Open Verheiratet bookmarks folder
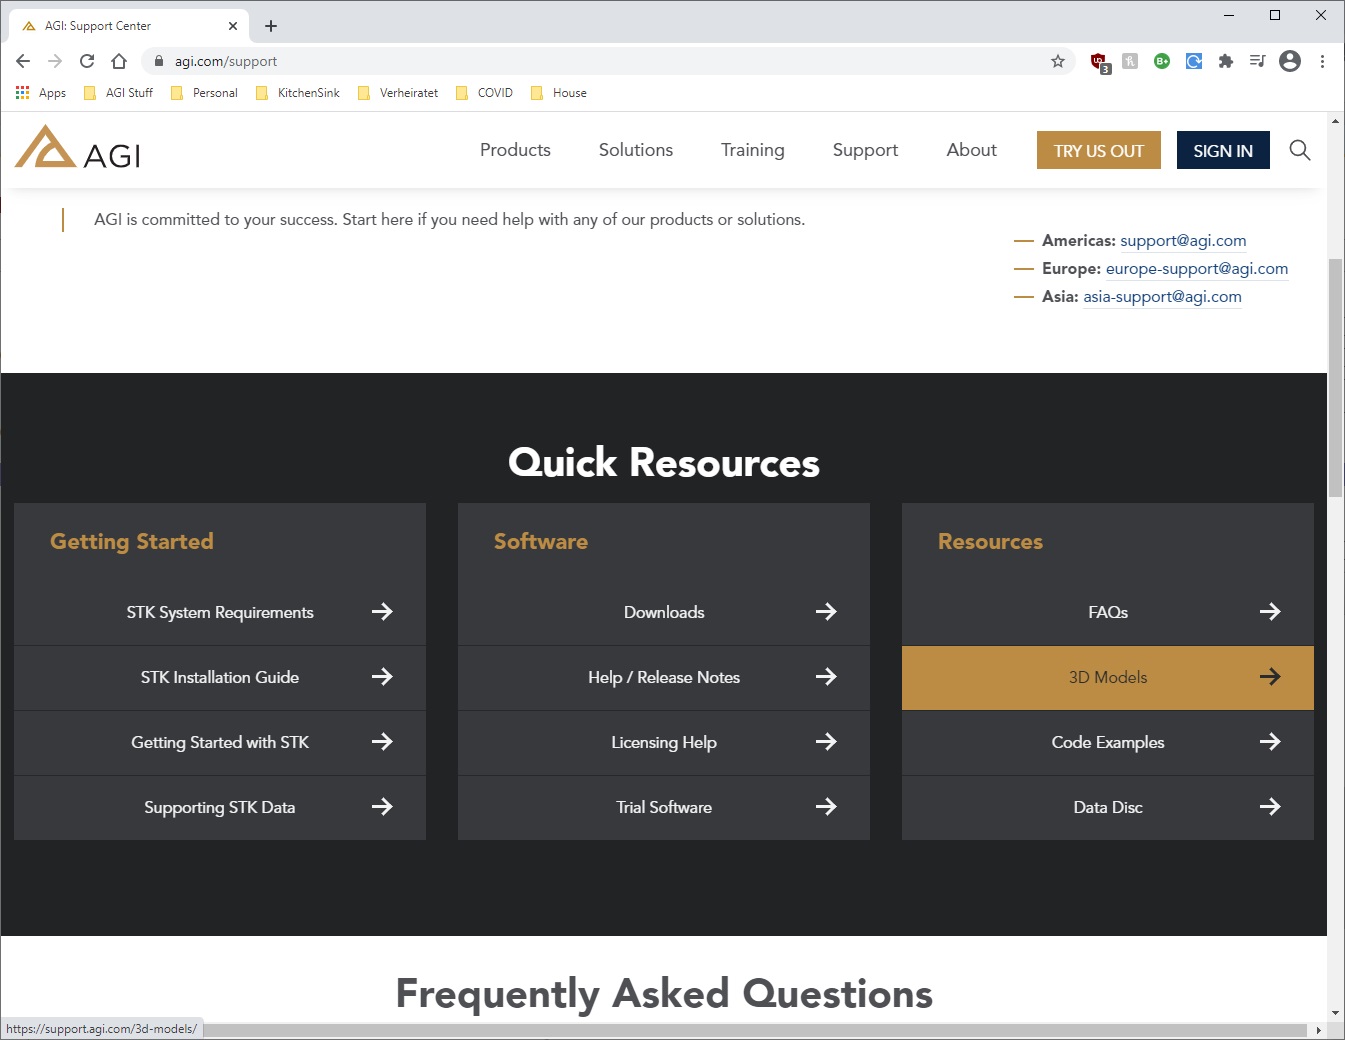This screenshot has height=1040, width=1345. [398, 93]
